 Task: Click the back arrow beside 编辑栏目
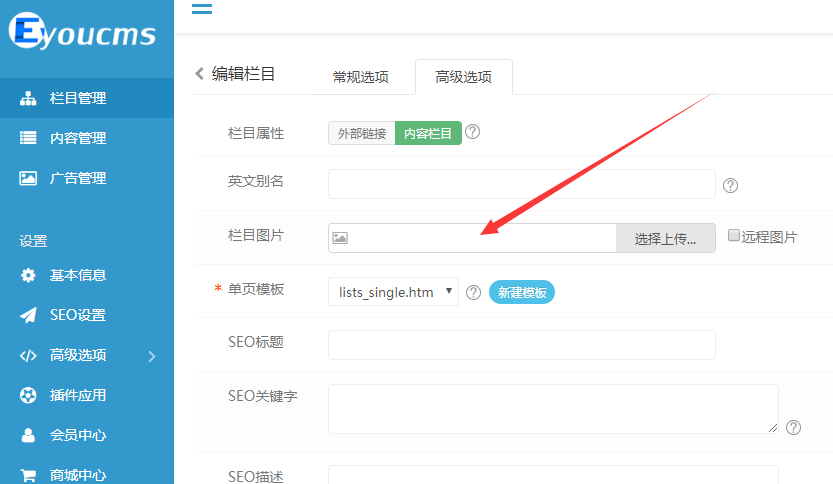199,74
